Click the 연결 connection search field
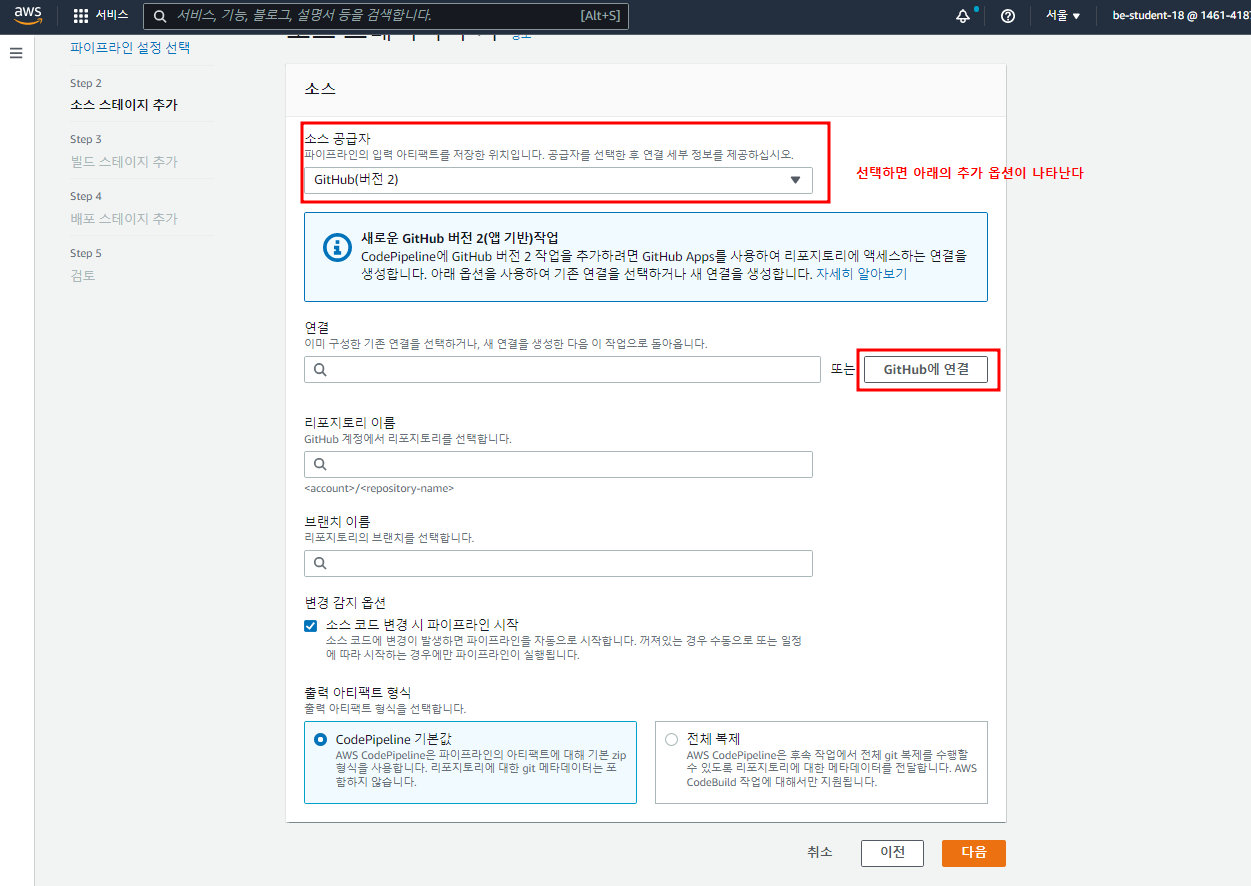The image size is (1251, 886). (562, 369)
